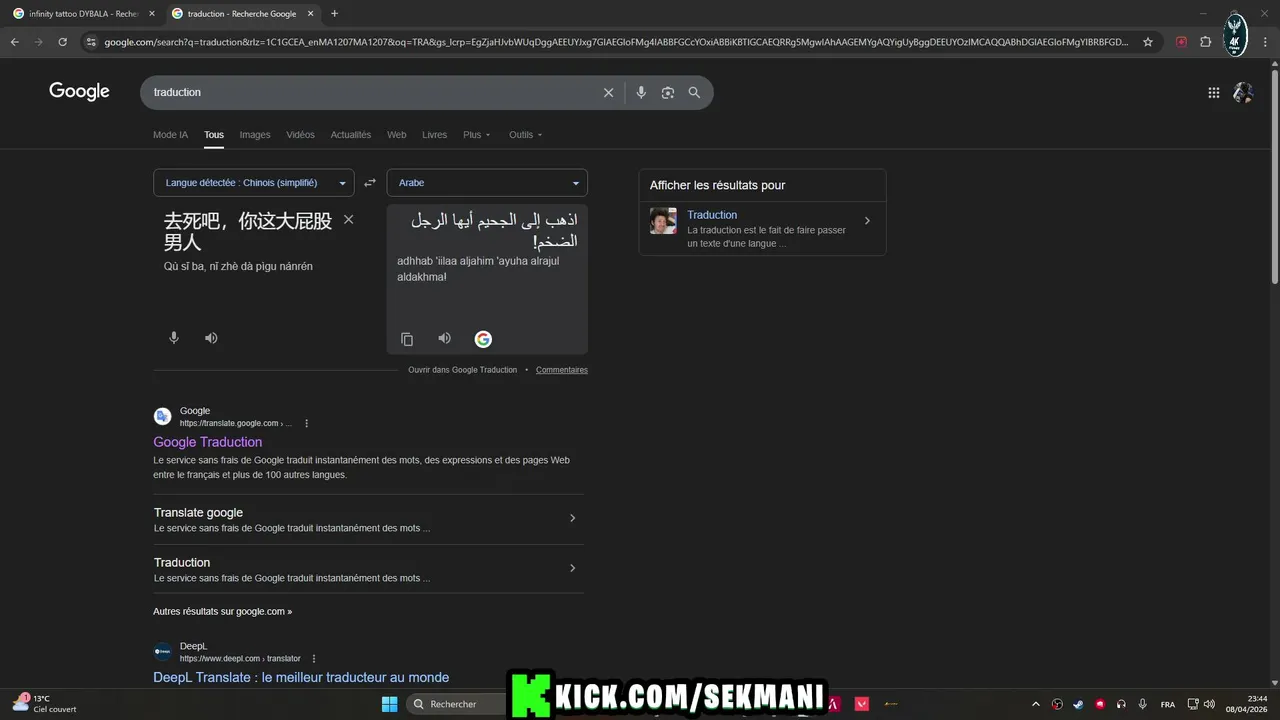
Task: Open the Traduction knowledge panel chevron
Action: [867, 221]
